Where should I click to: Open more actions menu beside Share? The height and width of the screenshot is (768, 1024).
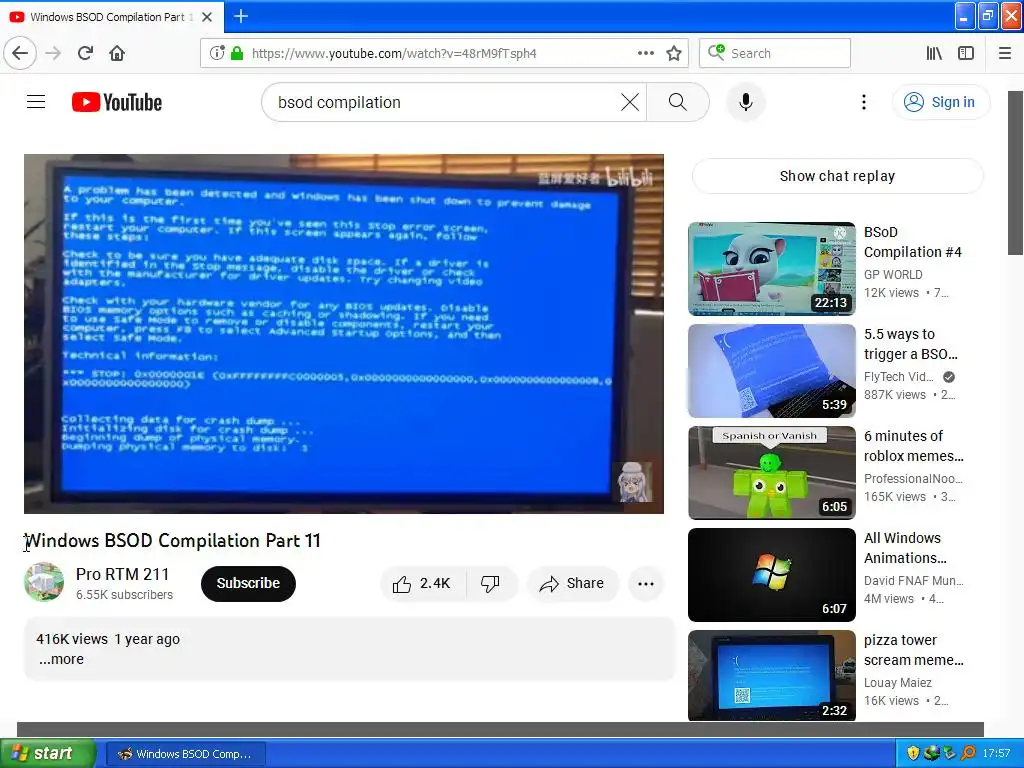(x=645, y=584)
